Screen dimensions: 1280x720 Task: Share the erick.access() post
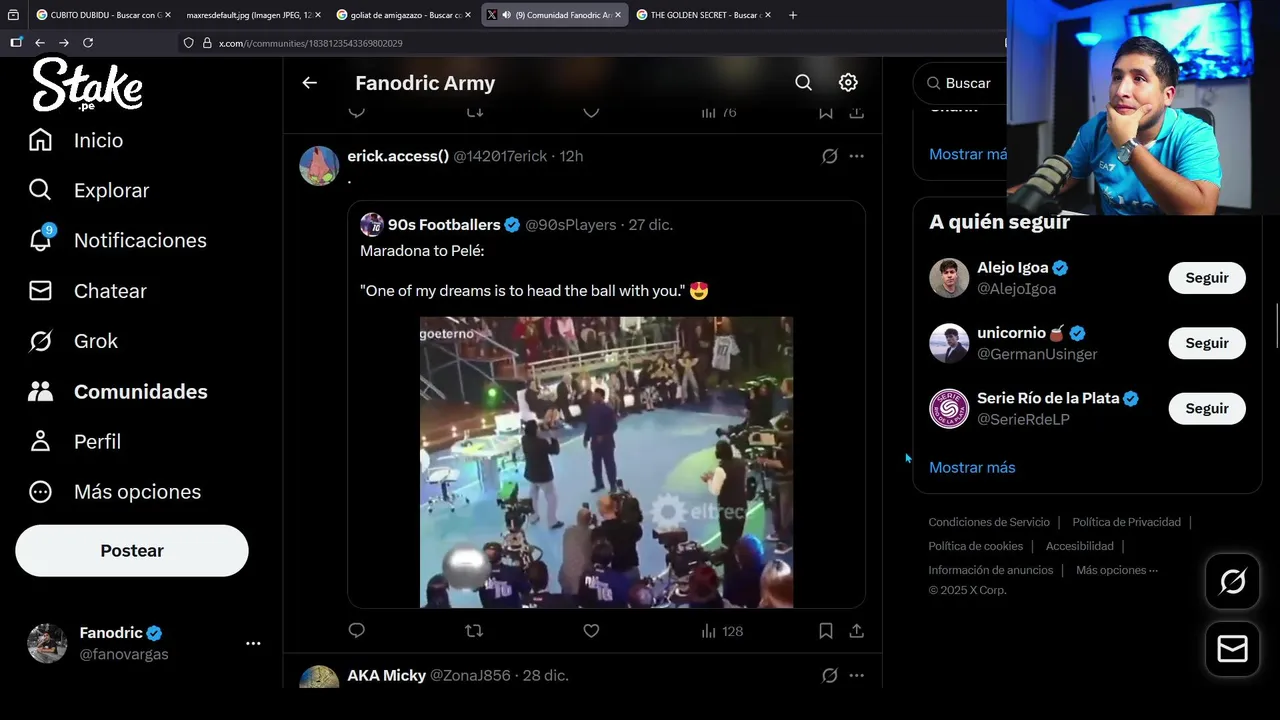pos(857,631)
